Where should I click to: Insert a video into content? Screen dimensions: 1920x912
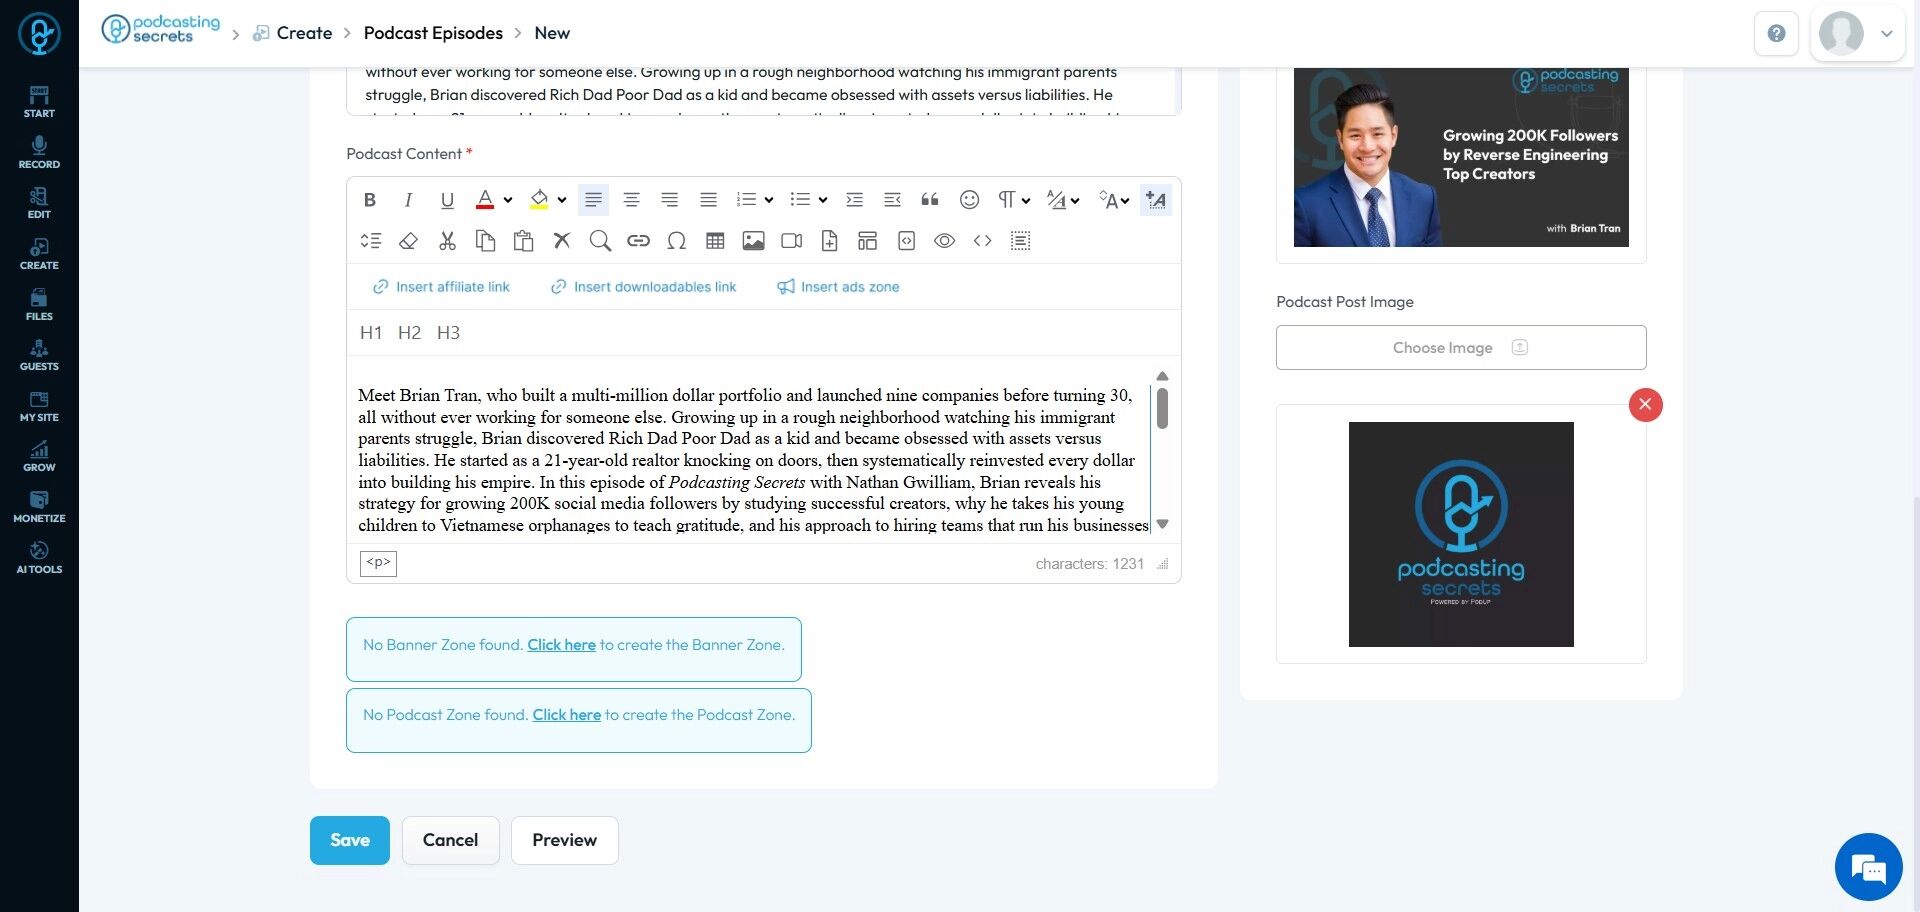(x=791, y=241)
